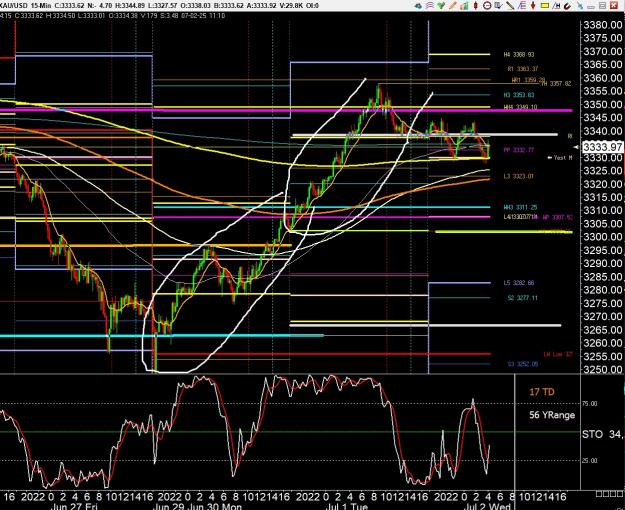This screenshot has height=510, width=625.
Task: Click the cloud icon in the chart toolbar
Action: pos(418,6)
